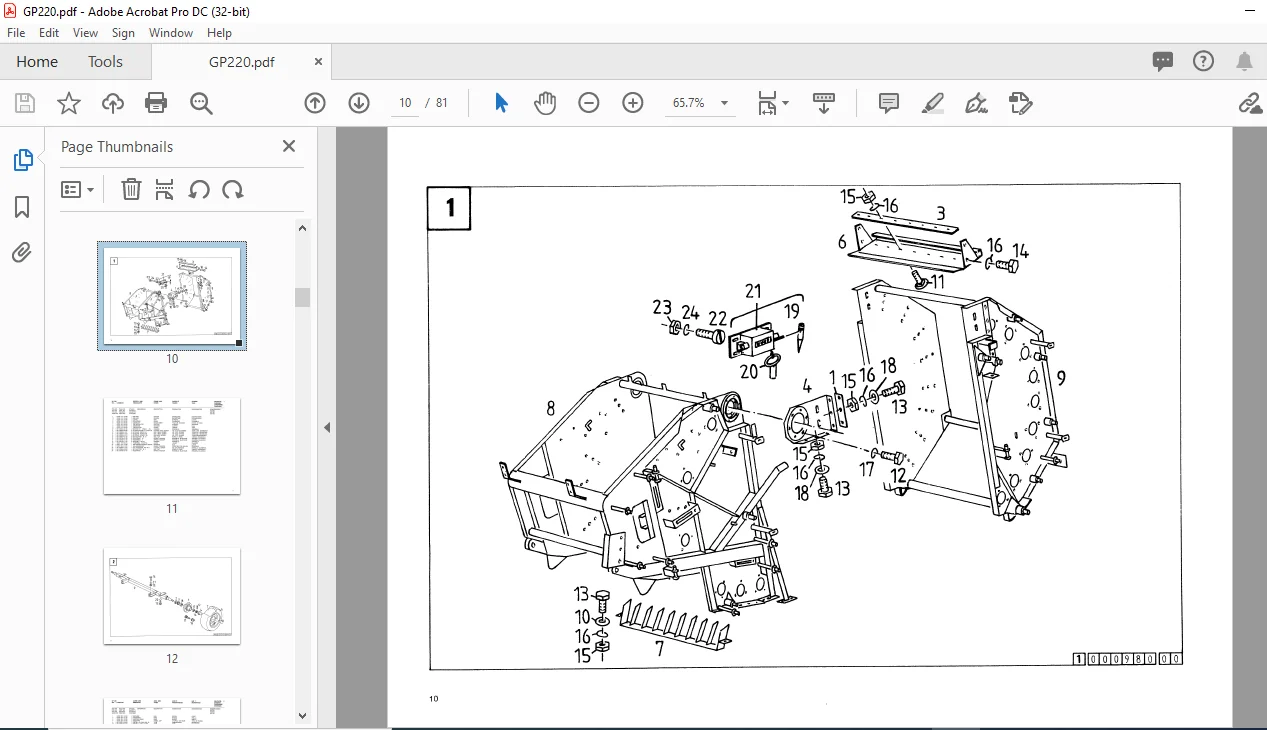The height and width of the screenshot is (730, 1267).
Task: Share link icon at toolbar end
Action: tap(1249, 103)
